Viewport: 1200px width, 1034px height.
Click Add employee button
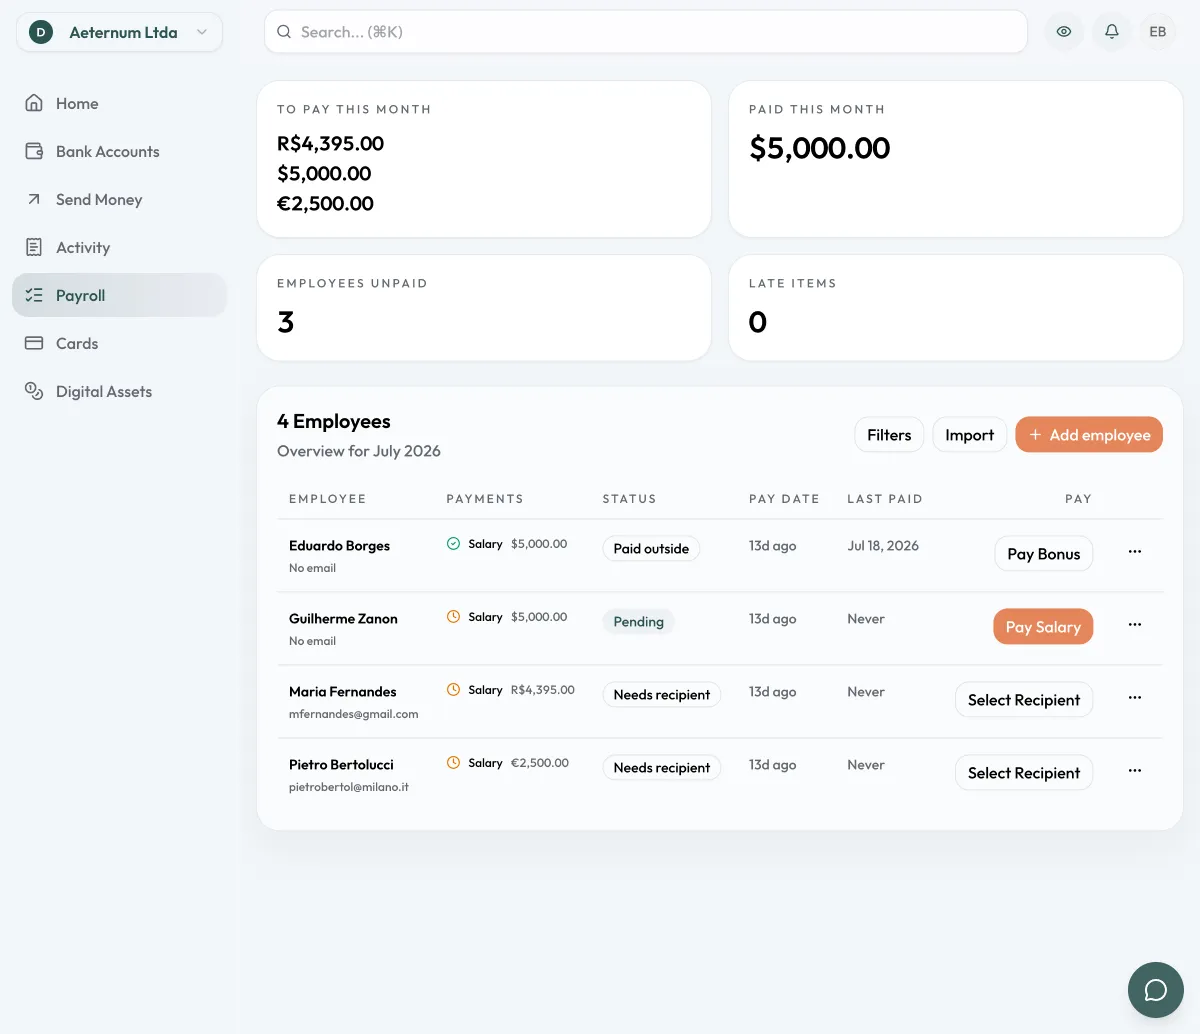click(1089, 435)
